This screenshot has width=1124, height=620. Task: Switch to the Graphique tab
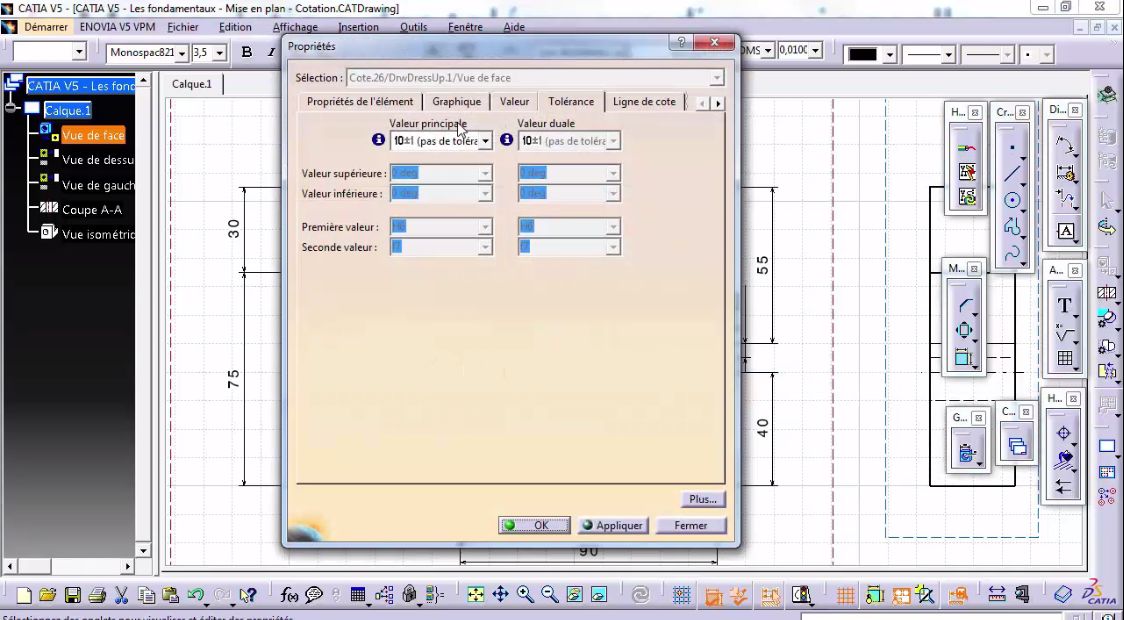(x=456, y=101)
